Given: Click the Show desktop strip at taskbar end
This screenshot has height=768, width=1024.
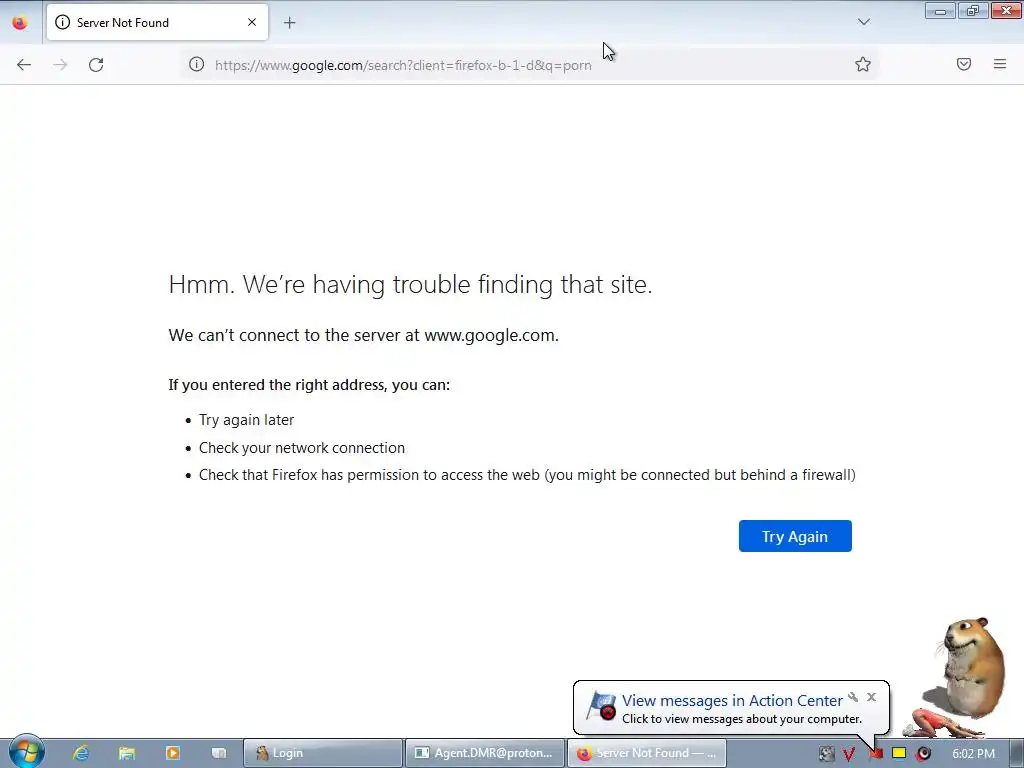Looking at the screenshot, I should pos(1017,753).
